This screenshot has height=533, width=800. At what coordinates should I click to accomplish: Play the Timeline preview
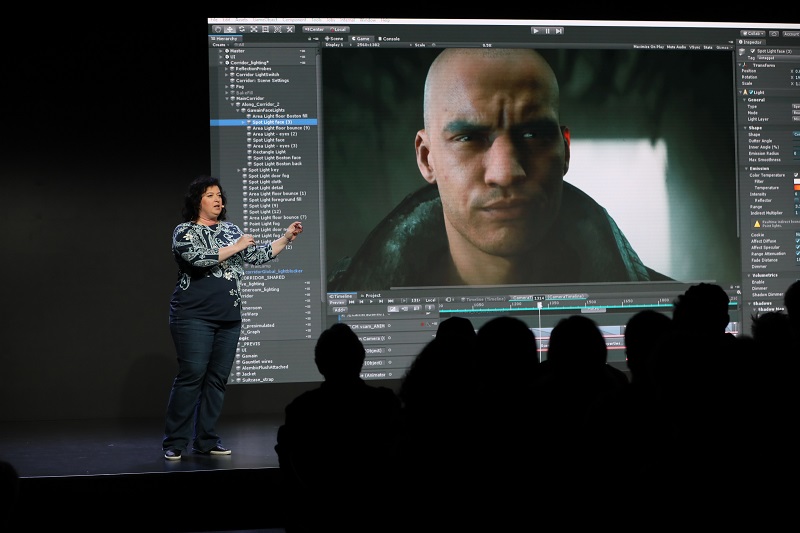pos(371,302)
